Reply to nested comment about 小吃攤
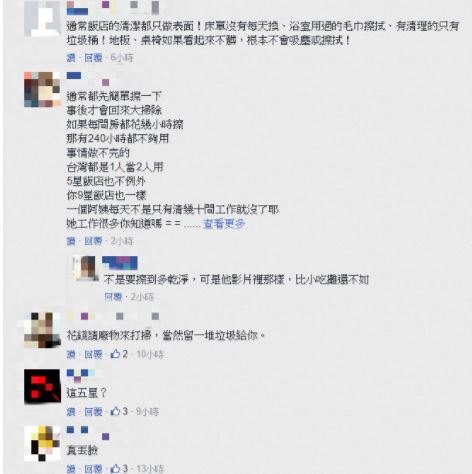Screen dimensions: 472x474 click(113, 297)
